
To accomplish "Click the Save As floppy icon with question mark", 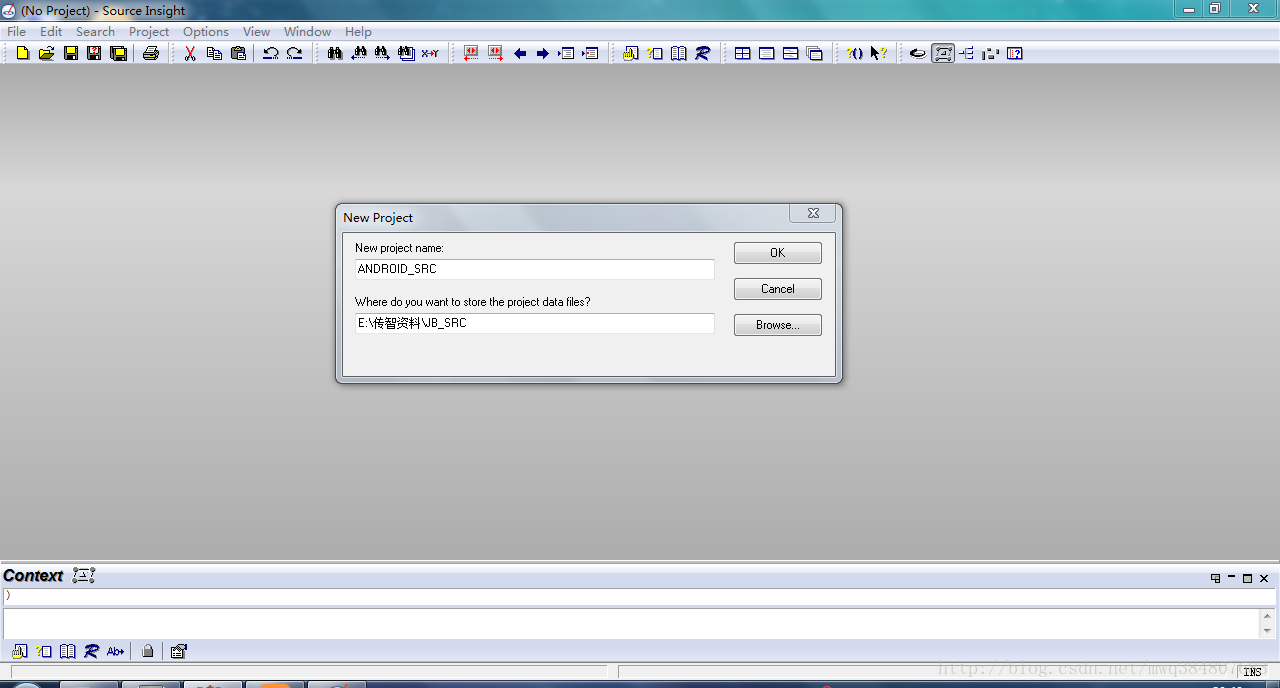I will (94, 53).
